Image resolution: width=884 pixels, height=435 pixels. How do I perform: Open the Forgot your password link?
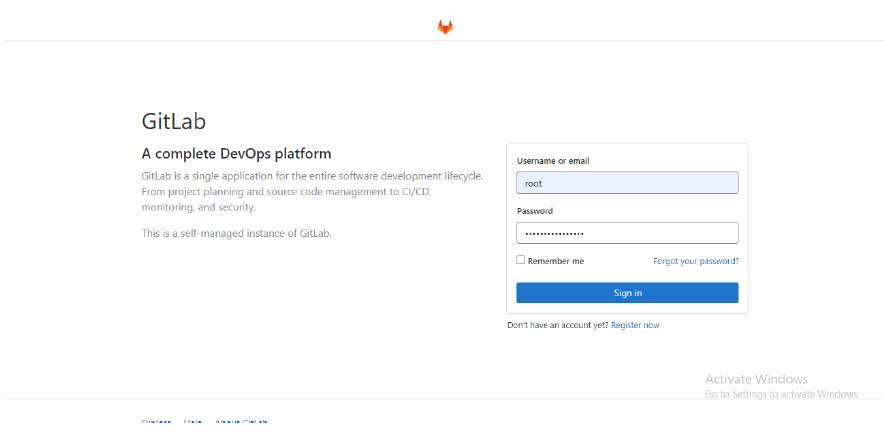pyautogui.click(x=696, y=261)
